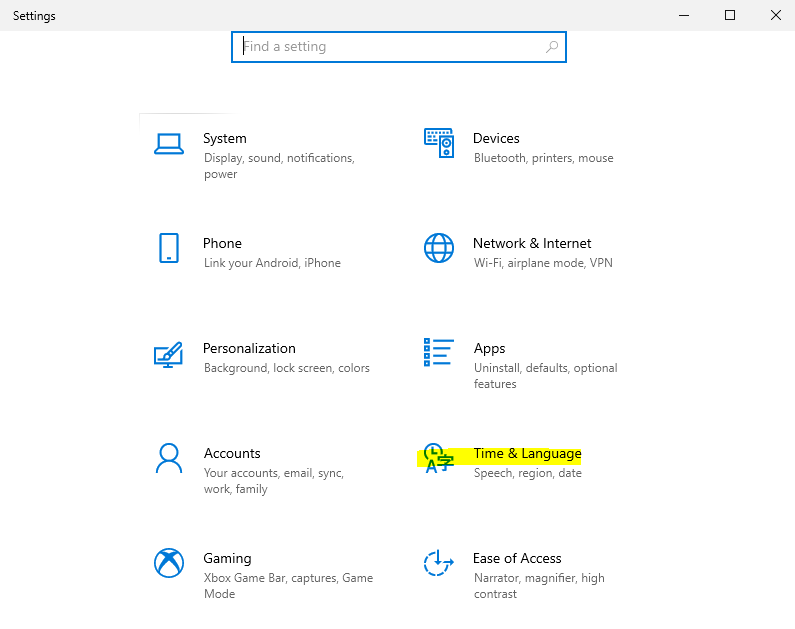This screenshot has width=795, height=629.
Task: Open the System settings label
Action: [224, 139]
